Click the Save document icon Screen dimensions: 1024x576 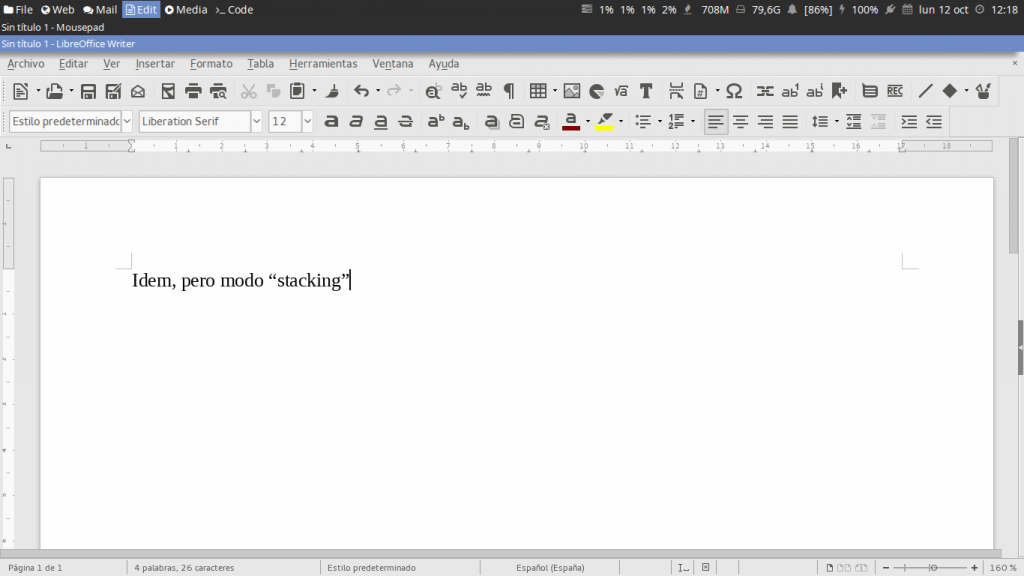(x=88, y=91)
